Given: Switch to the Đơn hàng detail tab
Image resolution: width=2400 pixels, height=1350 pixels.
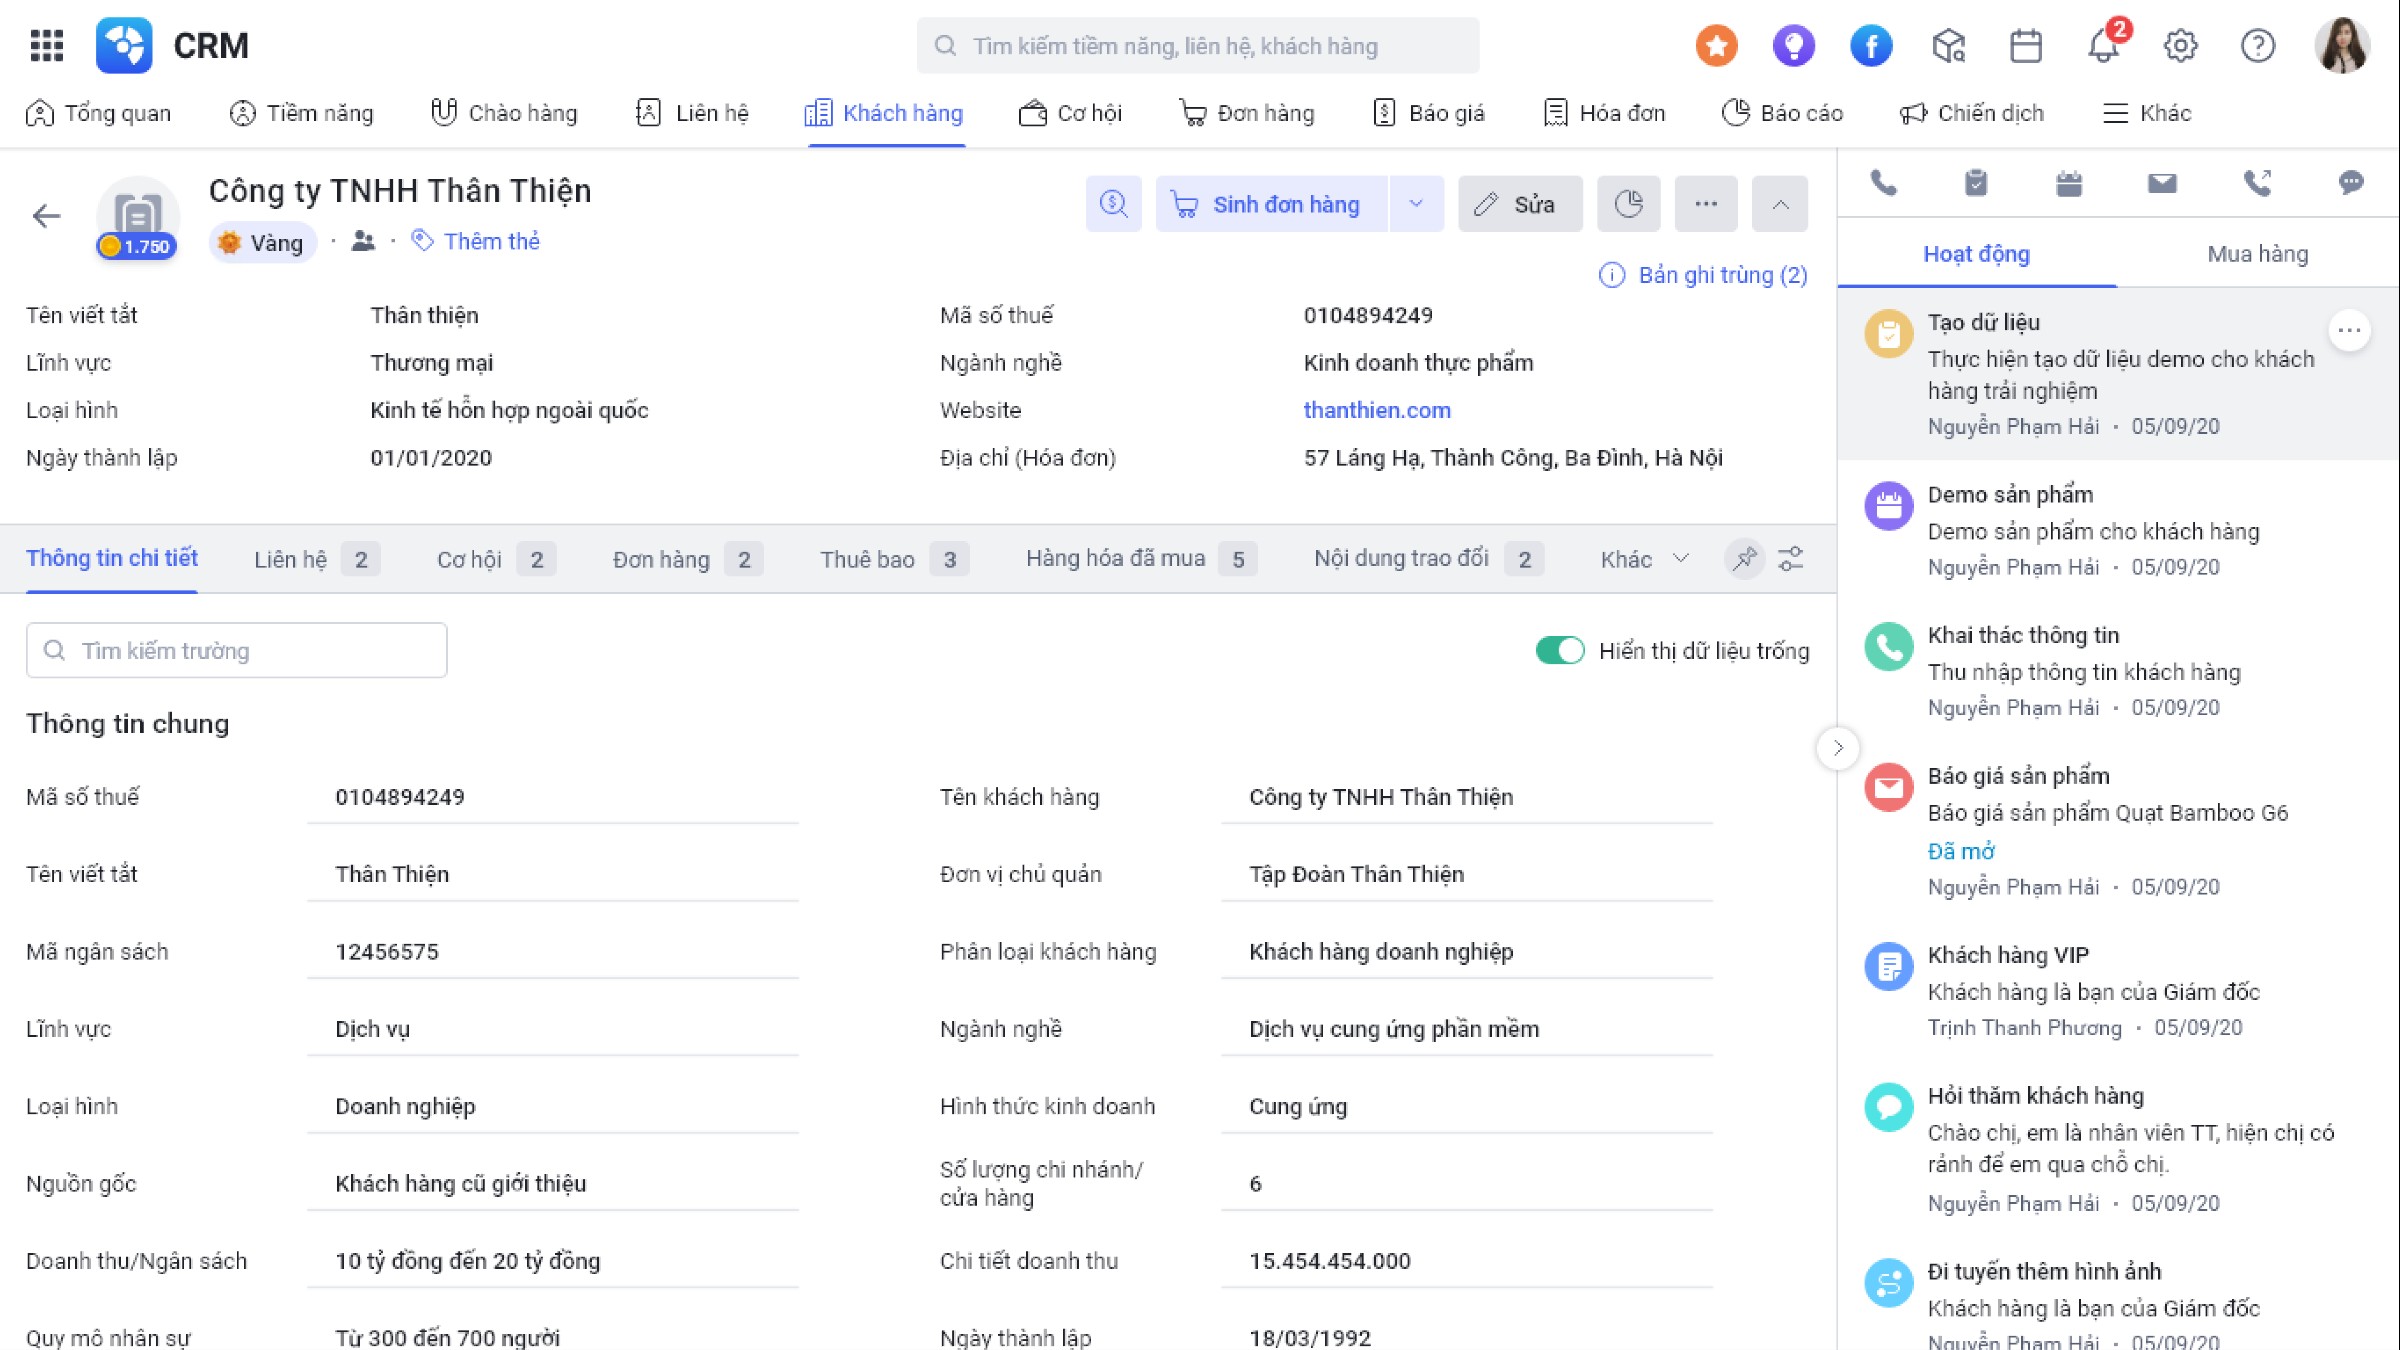Looking at the screenshot, I should click(x=662, y=559).
